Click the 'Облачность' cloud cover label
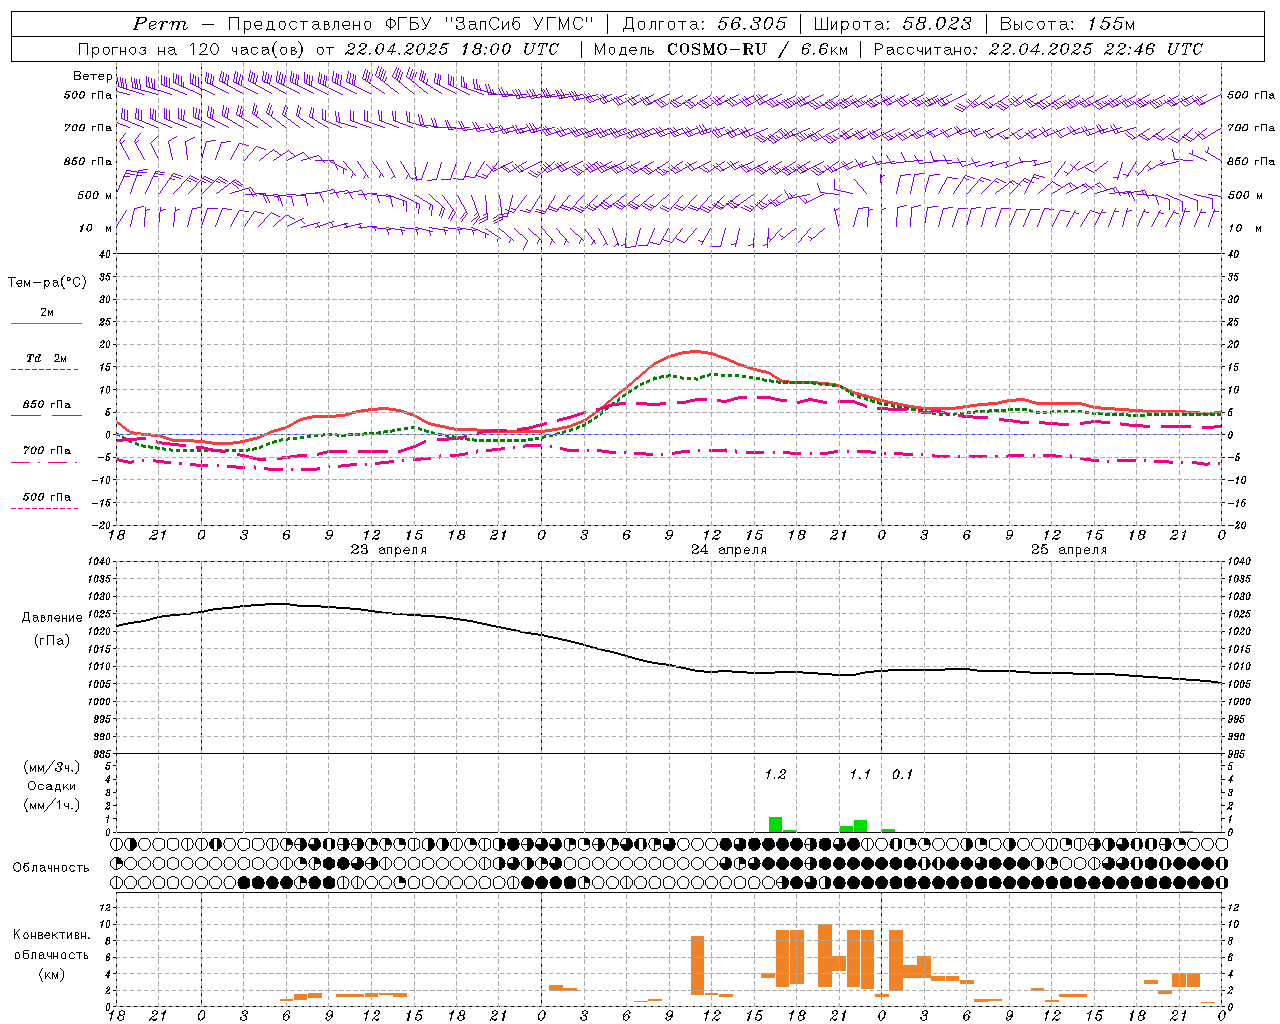This screenshot has width=1280, height=1024. point(51,868)
